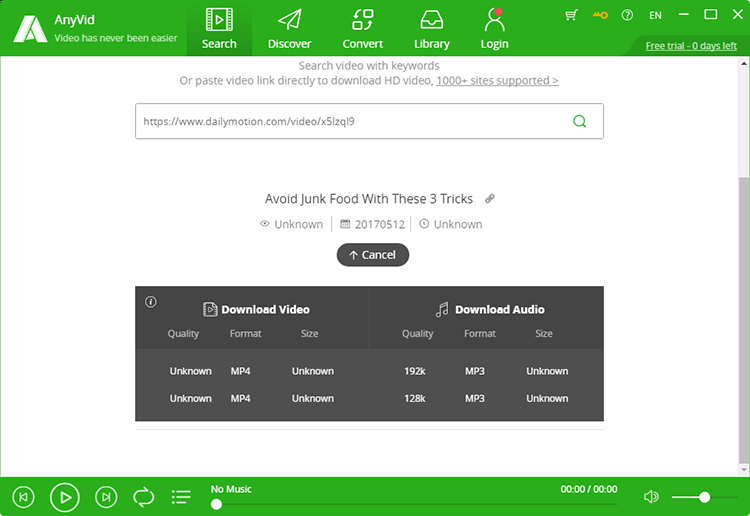Viewport: 750px width, 516px height.
Task: Open the Search tab
Action: pos(219,28)
